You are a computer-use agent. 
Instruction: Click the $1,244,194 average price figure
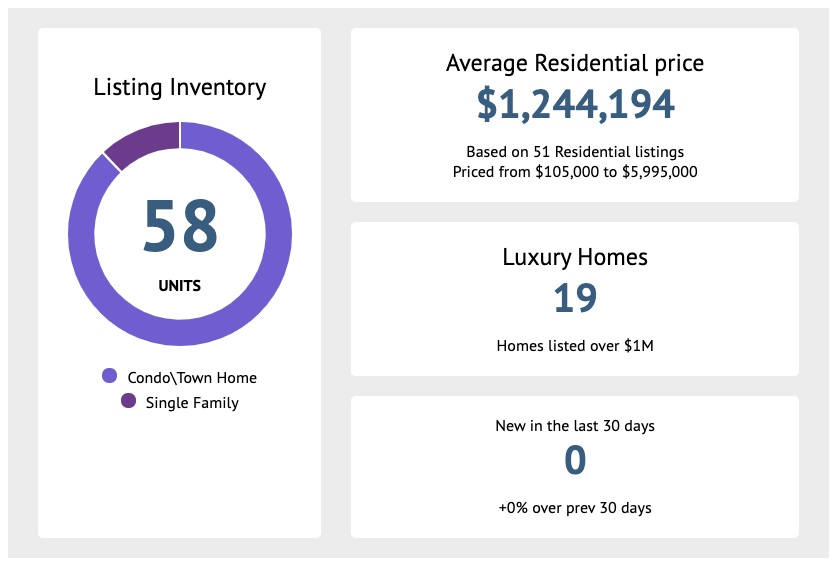click(x=575, y=104)
